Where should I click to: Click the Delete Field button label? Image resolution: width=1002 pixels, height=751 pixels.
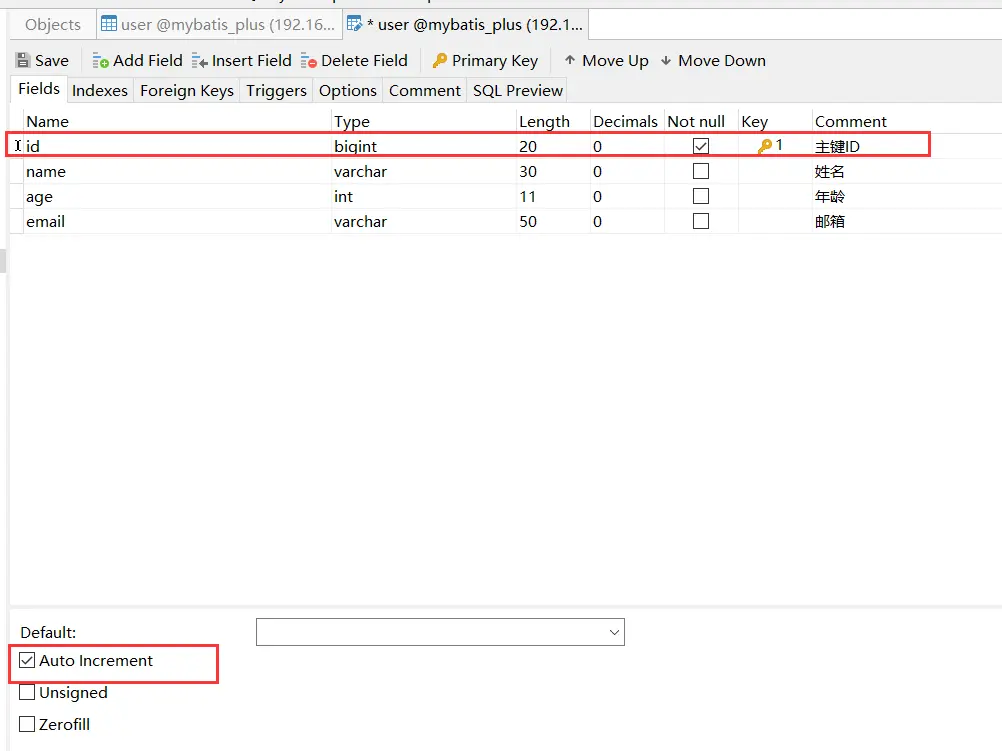click(364, 61)
